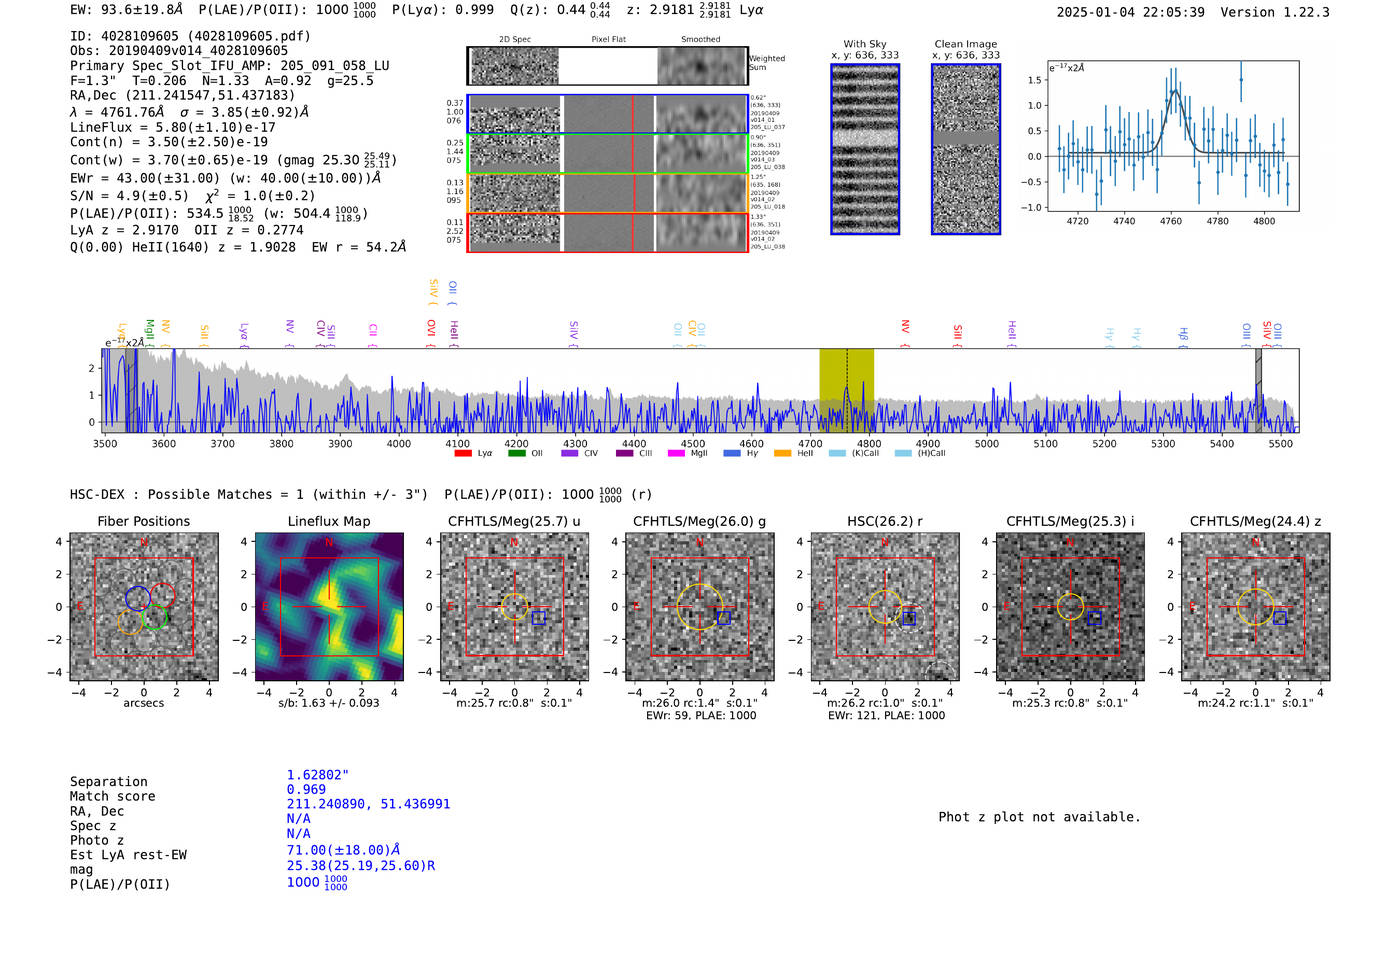Click the CIII legend swatch

tap(624, 453)
